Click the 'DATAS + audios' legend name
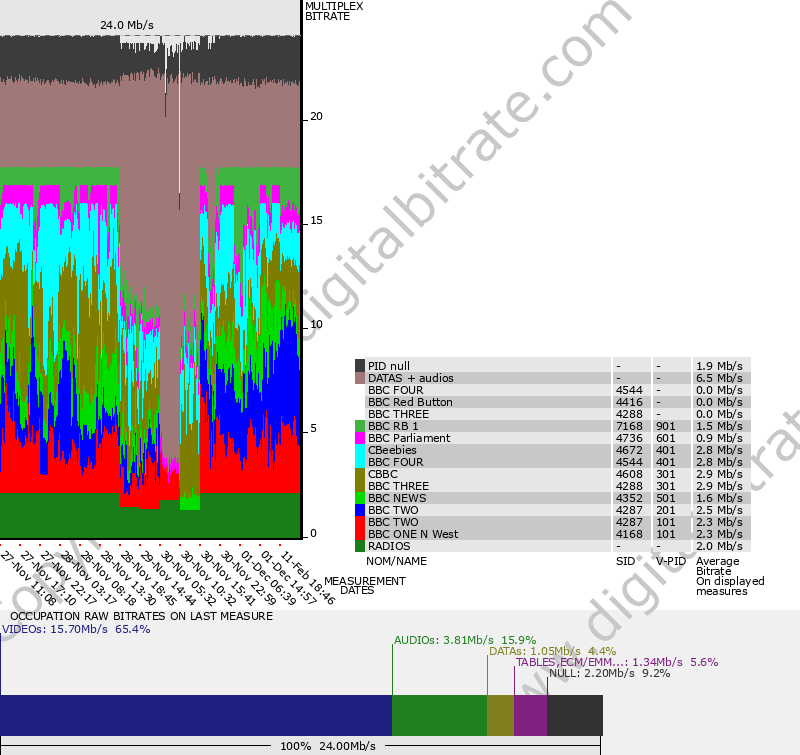Image resolution: width=800 pixels, height=755 pixels. point(411,378)
